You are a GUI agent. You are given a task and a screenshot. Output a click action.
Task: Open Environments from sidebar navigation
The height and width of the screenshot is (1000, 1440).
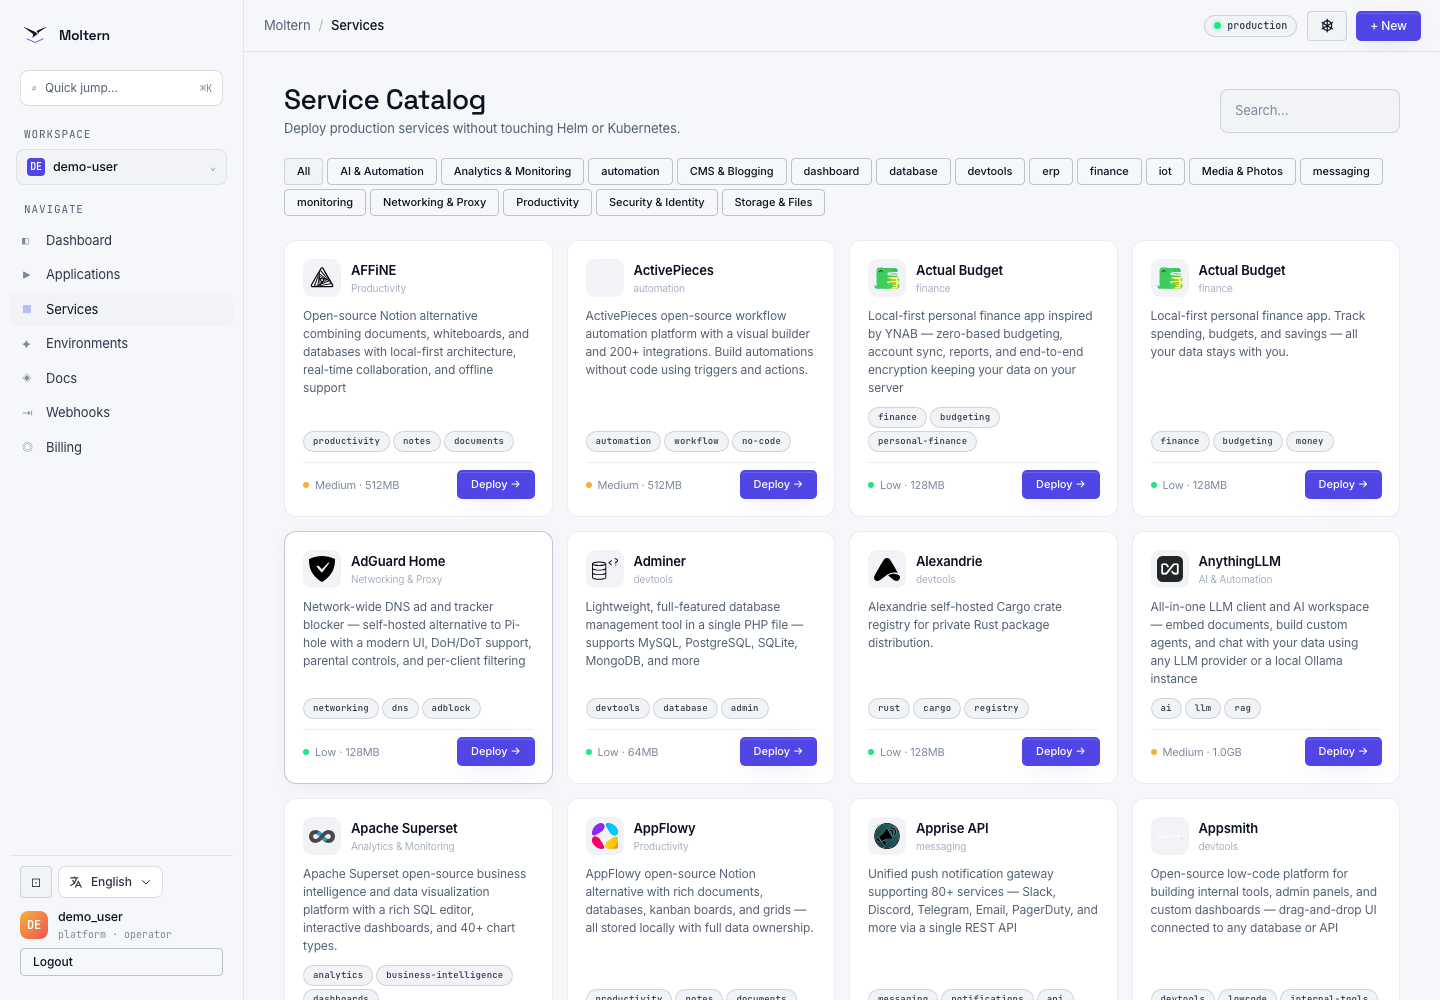(121, 344)
